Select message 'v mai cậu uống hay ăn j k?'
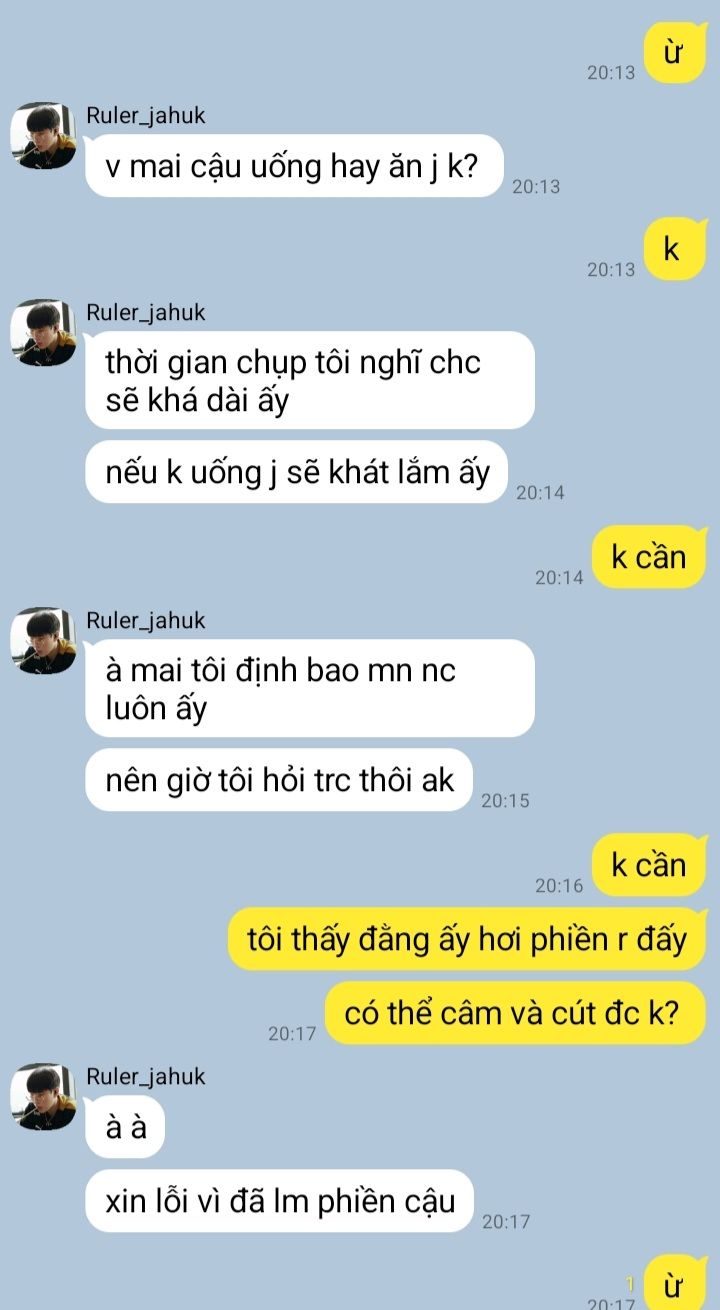This screenshot has width=720, height=1310. point(294,166)
